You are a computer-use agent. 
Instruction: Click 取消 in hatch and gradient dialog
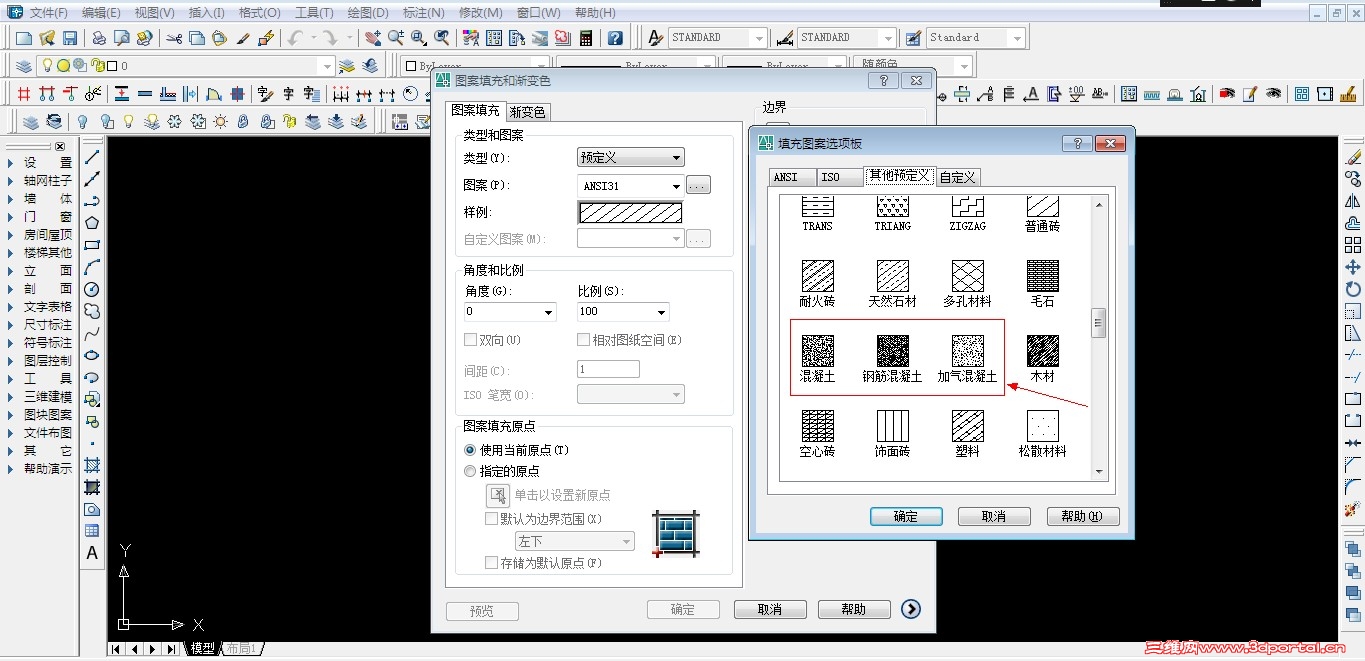[770, 609]
